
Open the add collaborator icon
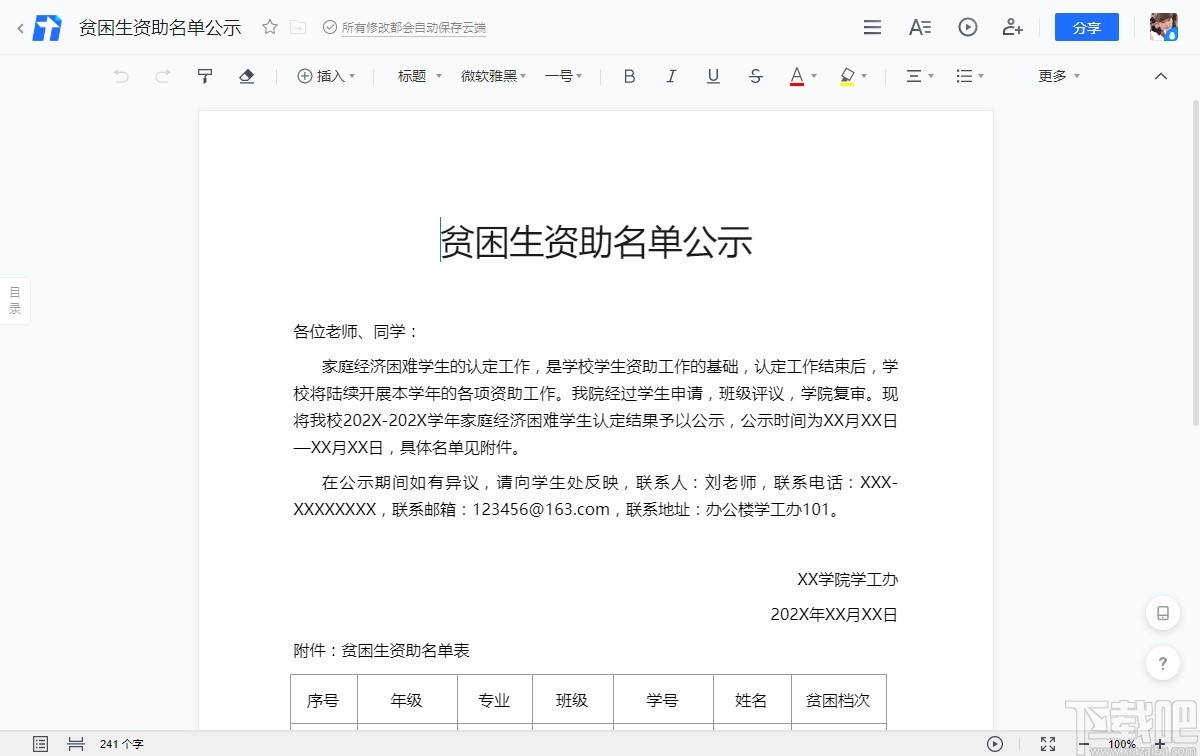click(x=1013, y=27)
